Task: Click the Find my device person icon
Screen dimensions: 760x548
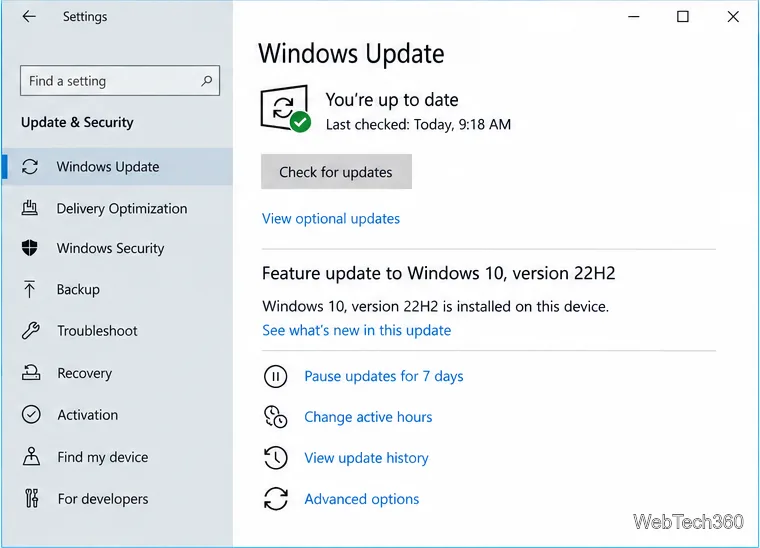Action: (x=32, y=456)
